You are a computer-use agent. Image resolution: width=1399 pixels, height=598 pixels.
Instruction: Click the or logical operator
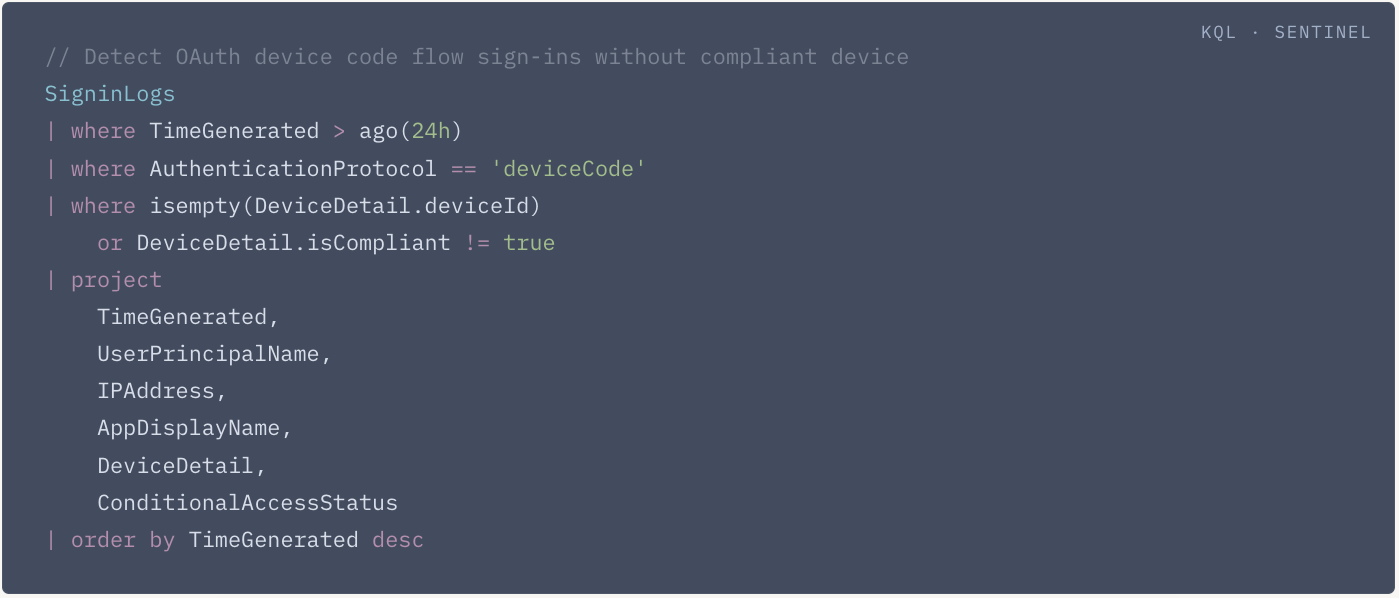(x=110, y=243)
